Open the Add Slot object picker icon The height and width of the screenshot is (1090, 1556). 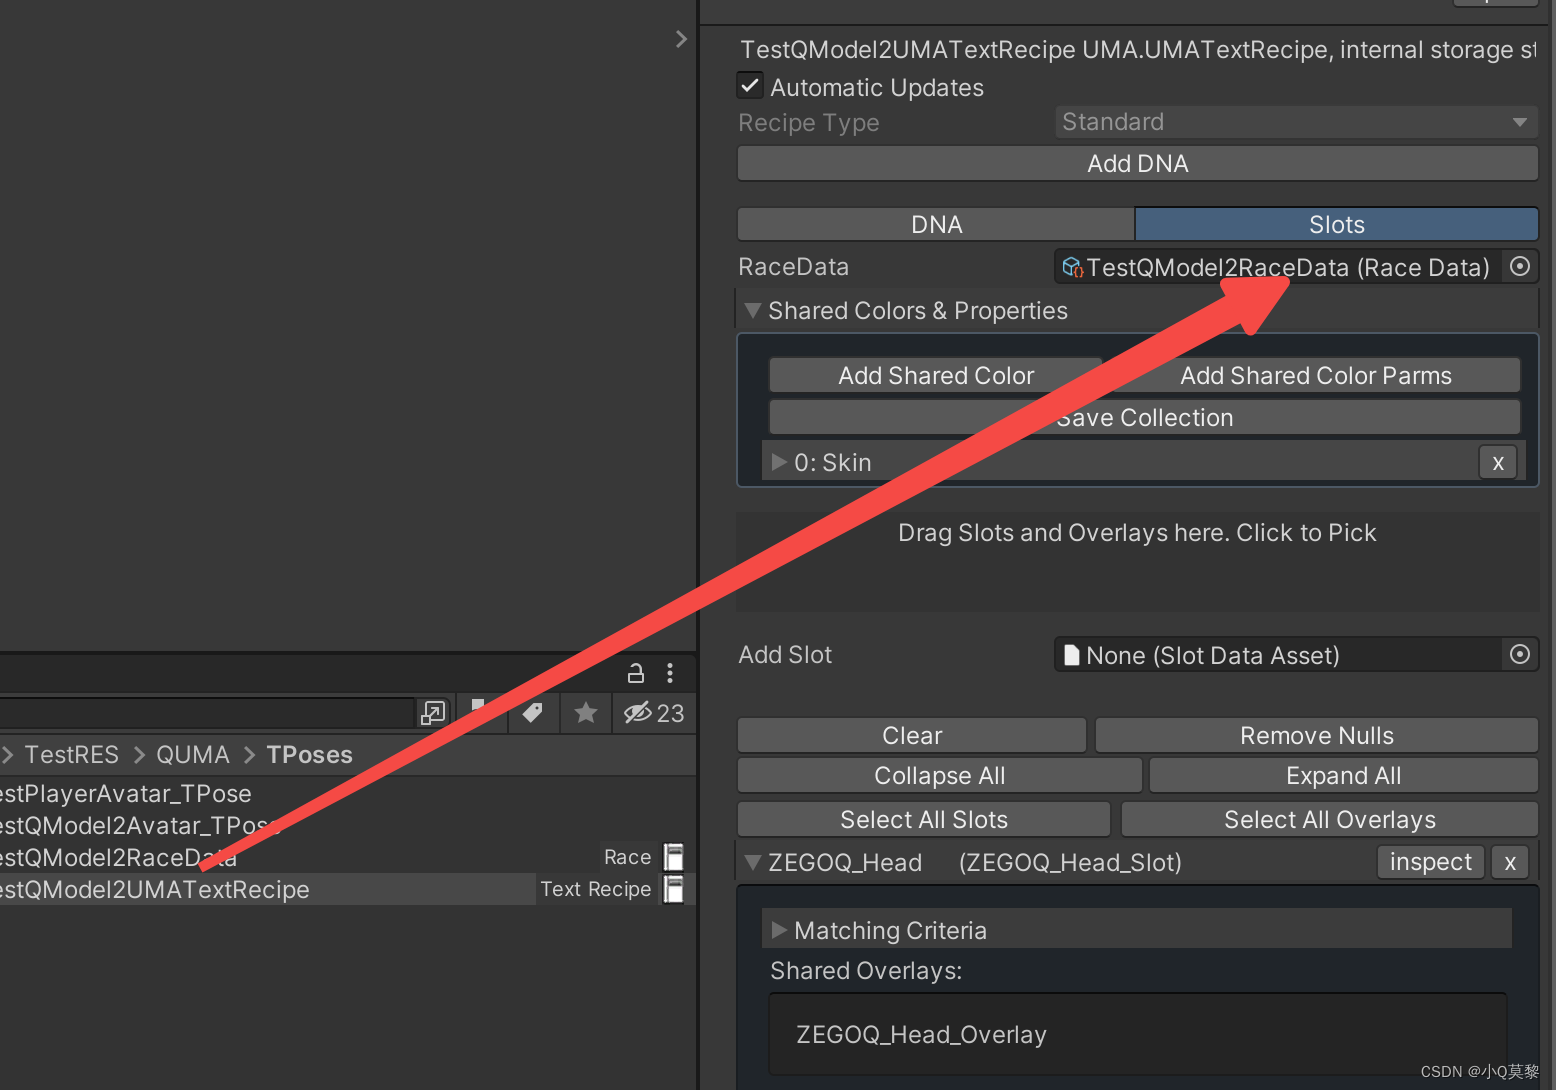point(1519,655)
